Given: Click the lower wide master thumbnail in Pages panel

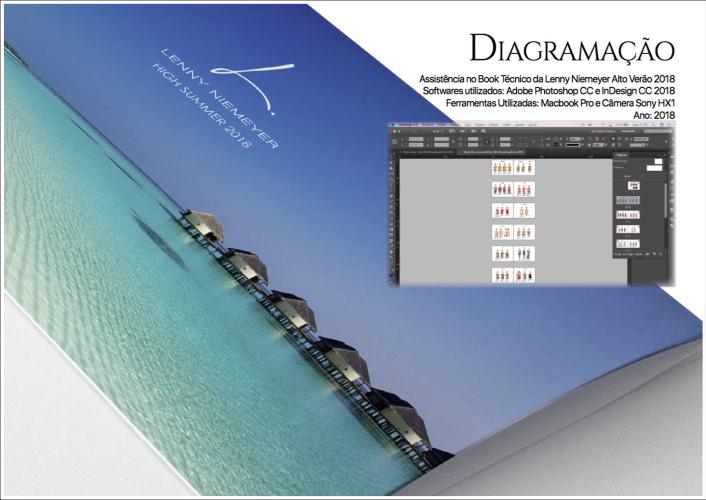Looking at the screenshot, I should tap(655, 168).
